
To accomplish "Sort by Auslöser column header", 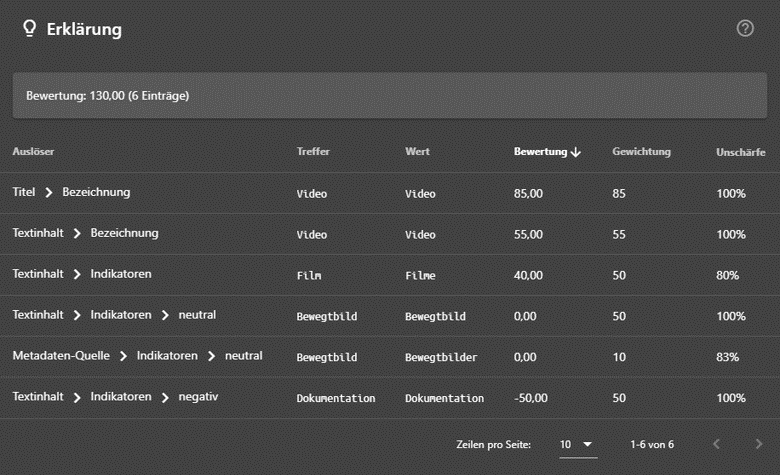I will (x=33, y=151).
